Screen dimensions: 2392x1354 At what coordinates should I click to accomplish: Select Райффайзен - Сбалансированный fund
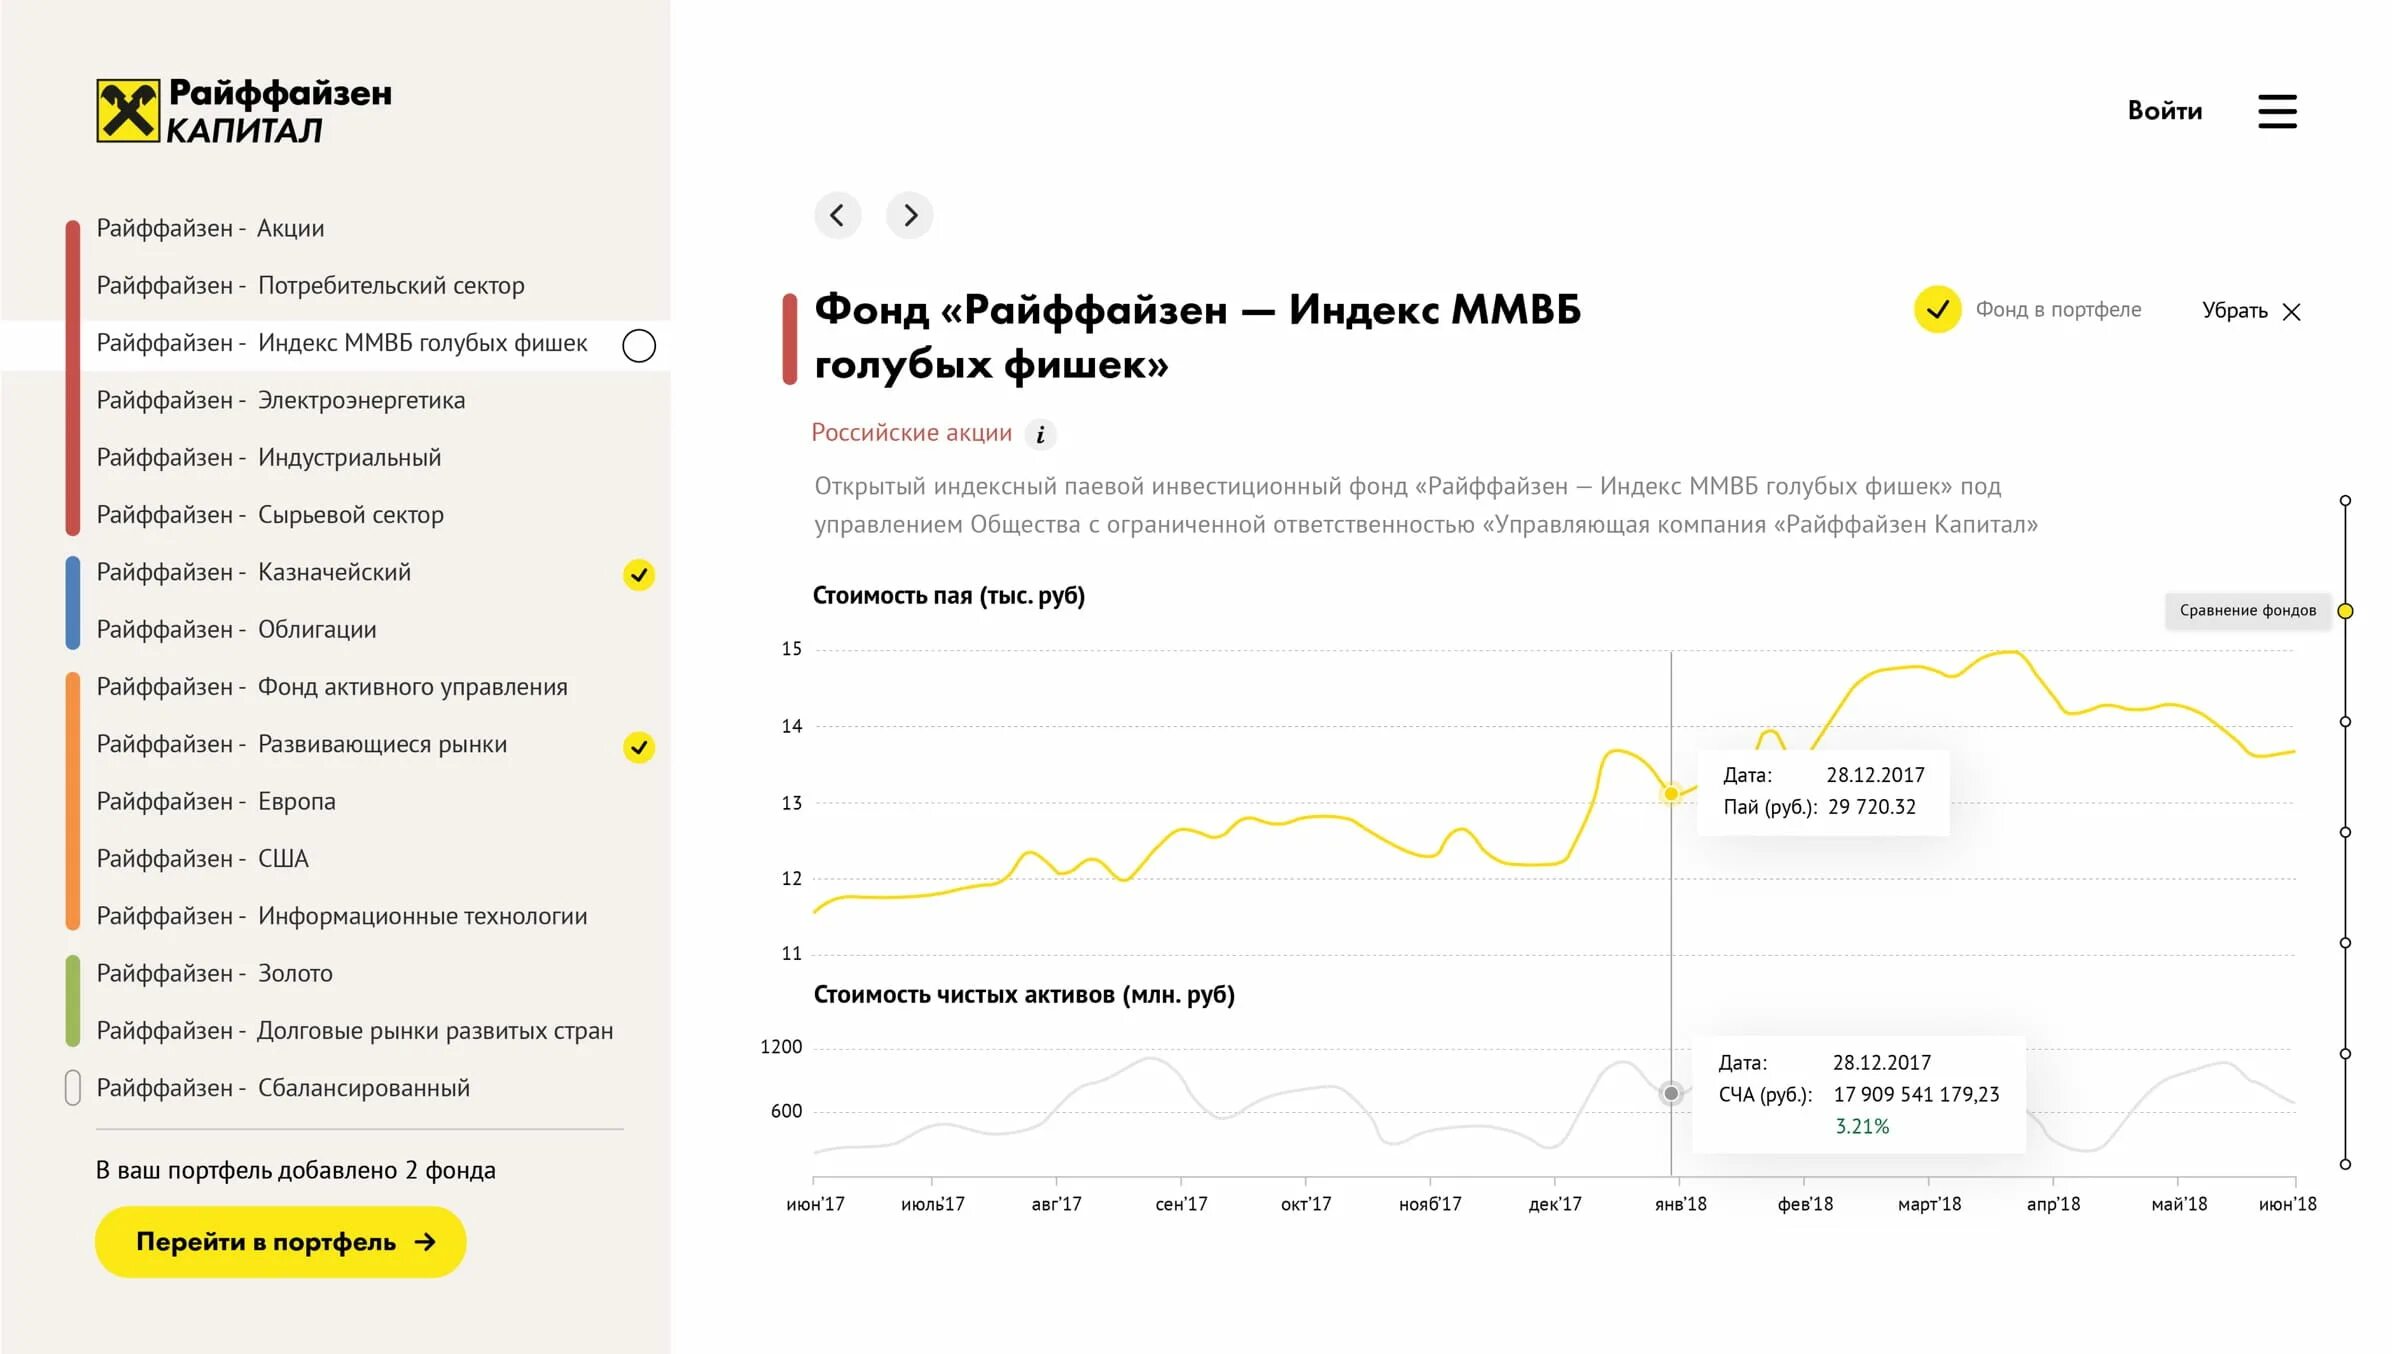tap(283, 1088)
